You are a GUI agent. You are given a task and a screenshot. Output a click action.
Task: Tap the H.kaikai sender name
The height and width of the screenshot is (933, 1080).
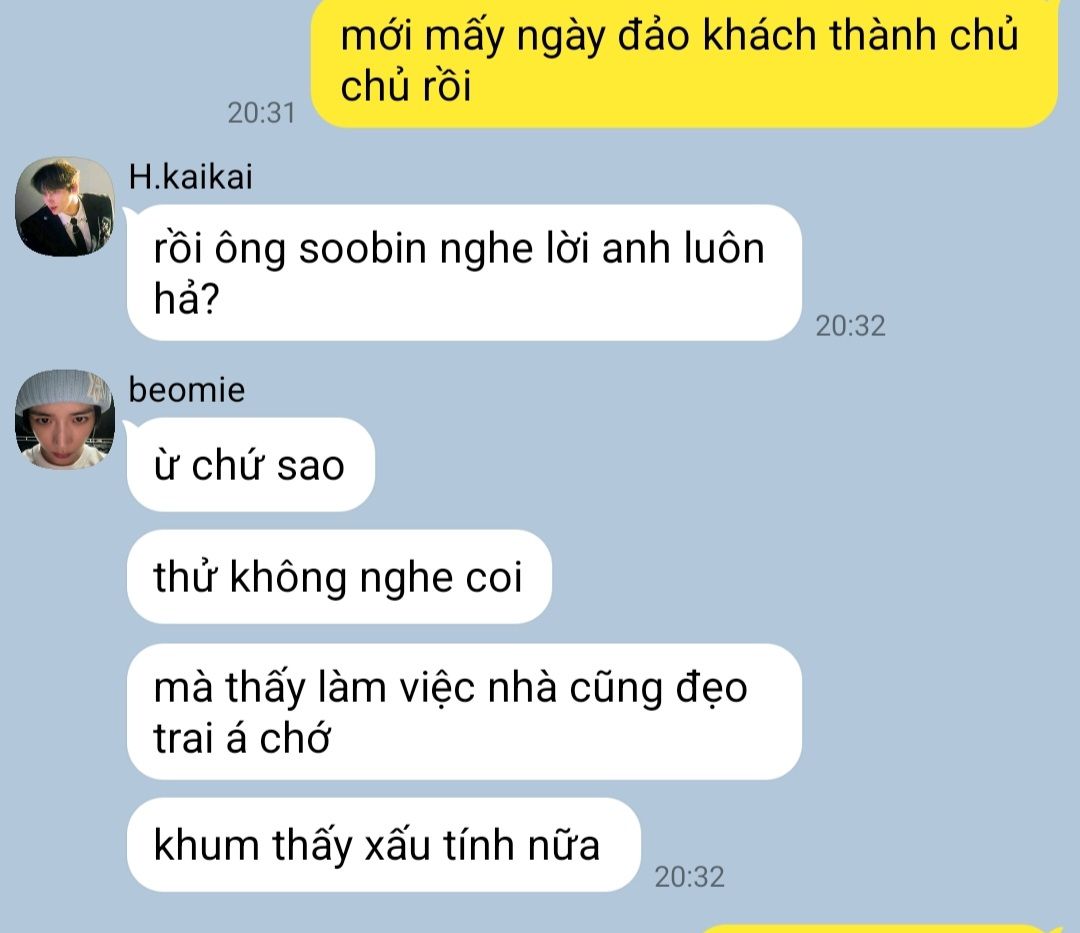[x=191, y=177]
